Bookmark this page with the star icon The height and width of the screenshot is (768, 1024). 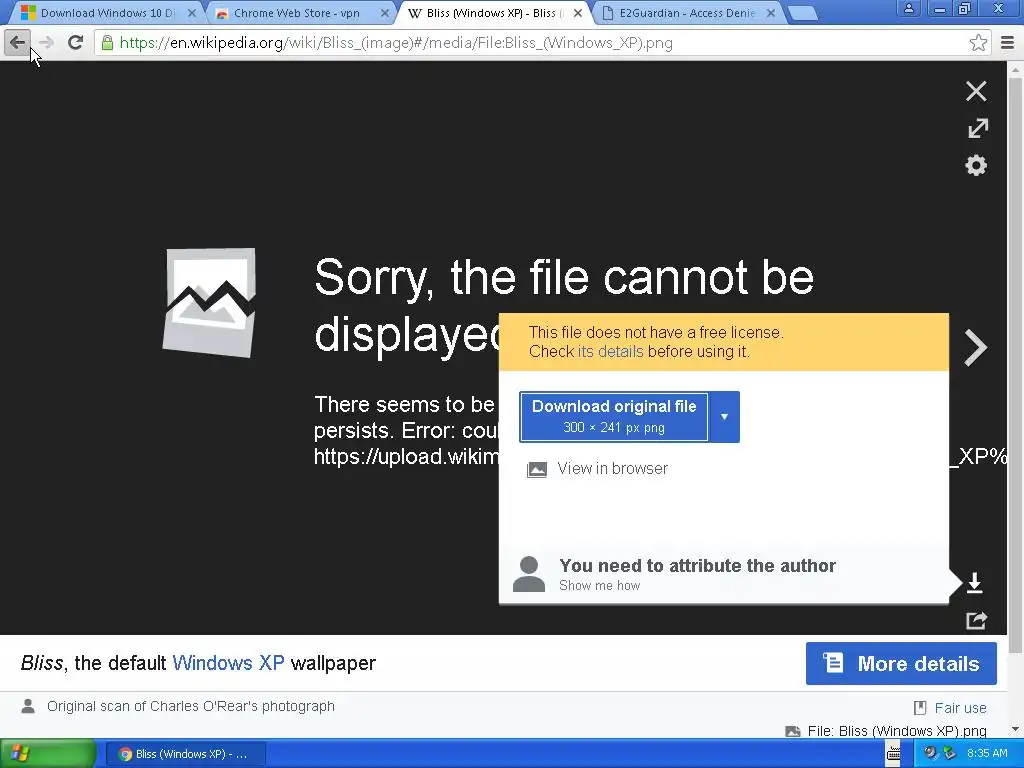[978, 43]
